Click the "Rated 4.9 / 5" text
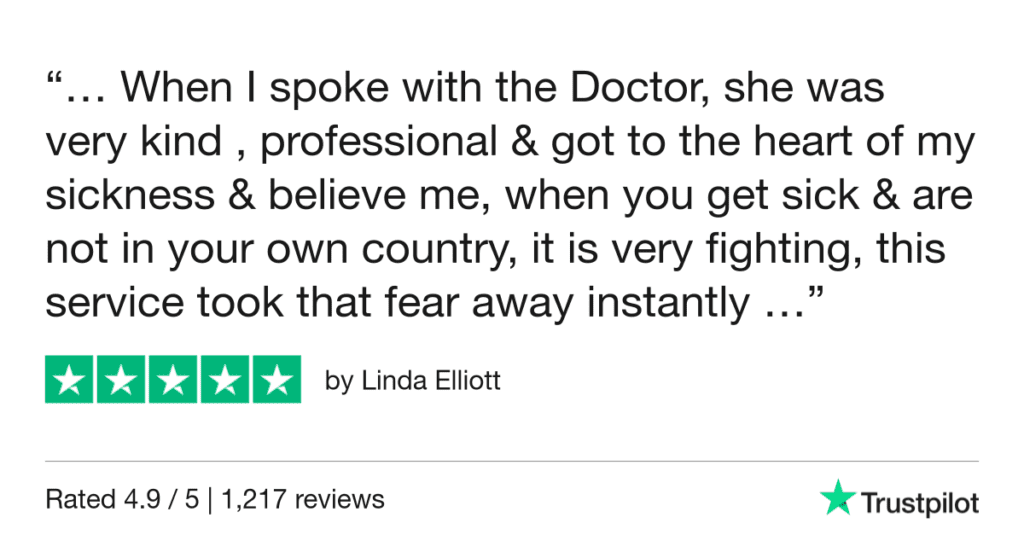 pyautogui.click(x=111, y=498)
